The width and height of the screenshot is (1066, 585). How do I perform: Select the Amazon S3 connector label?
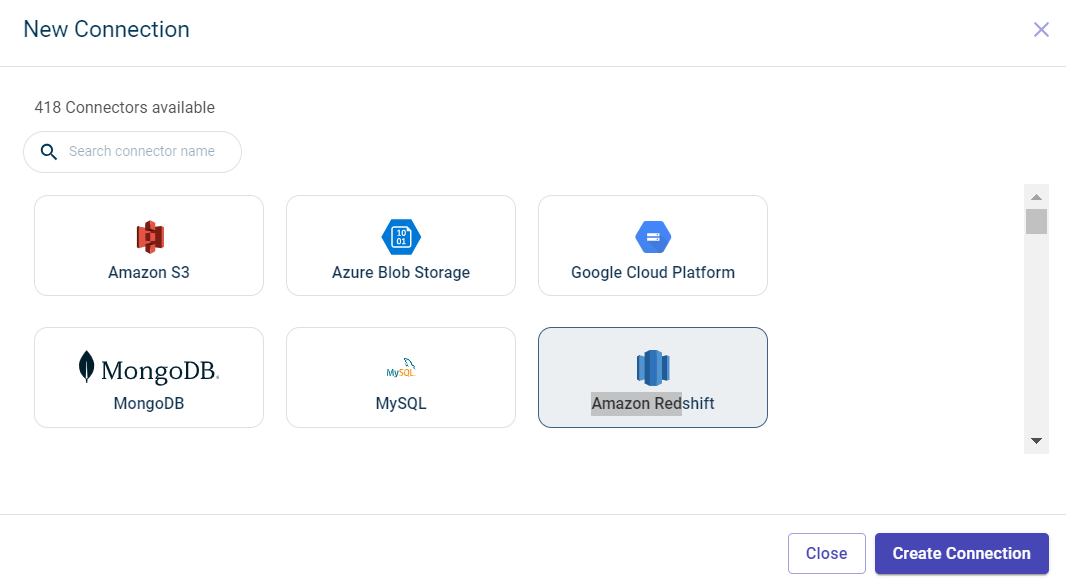click(x=149, y=272)
